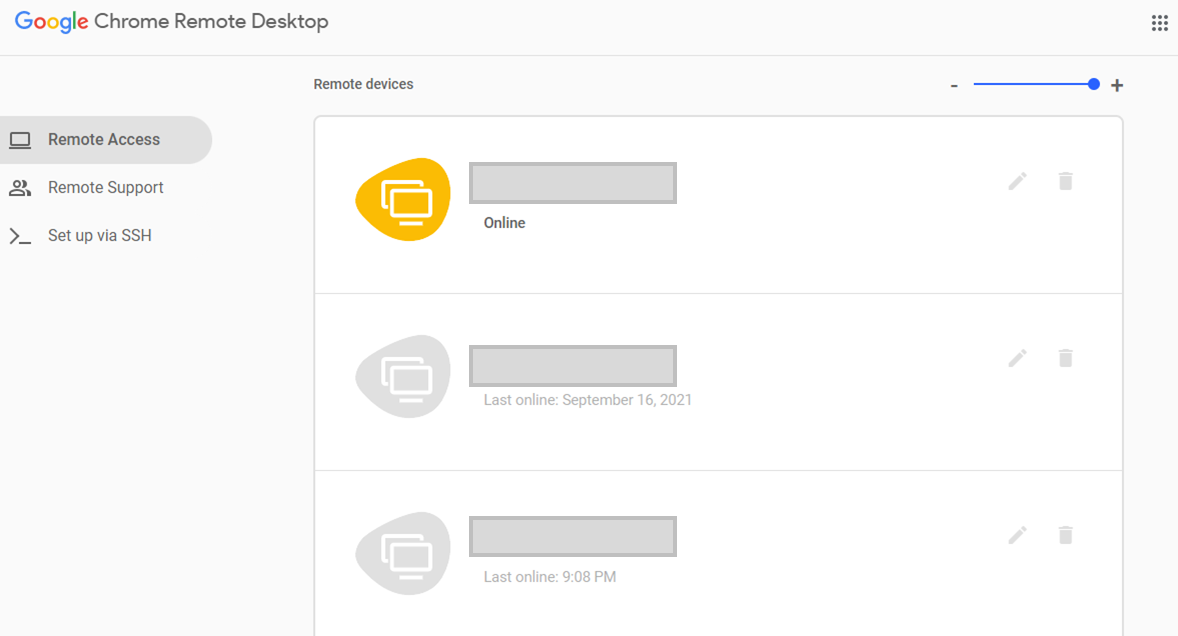The height and width of the screenshot is (636, 1178).
Task: Click the laptop icon beside Remote Access
Action: pos(20,140)
